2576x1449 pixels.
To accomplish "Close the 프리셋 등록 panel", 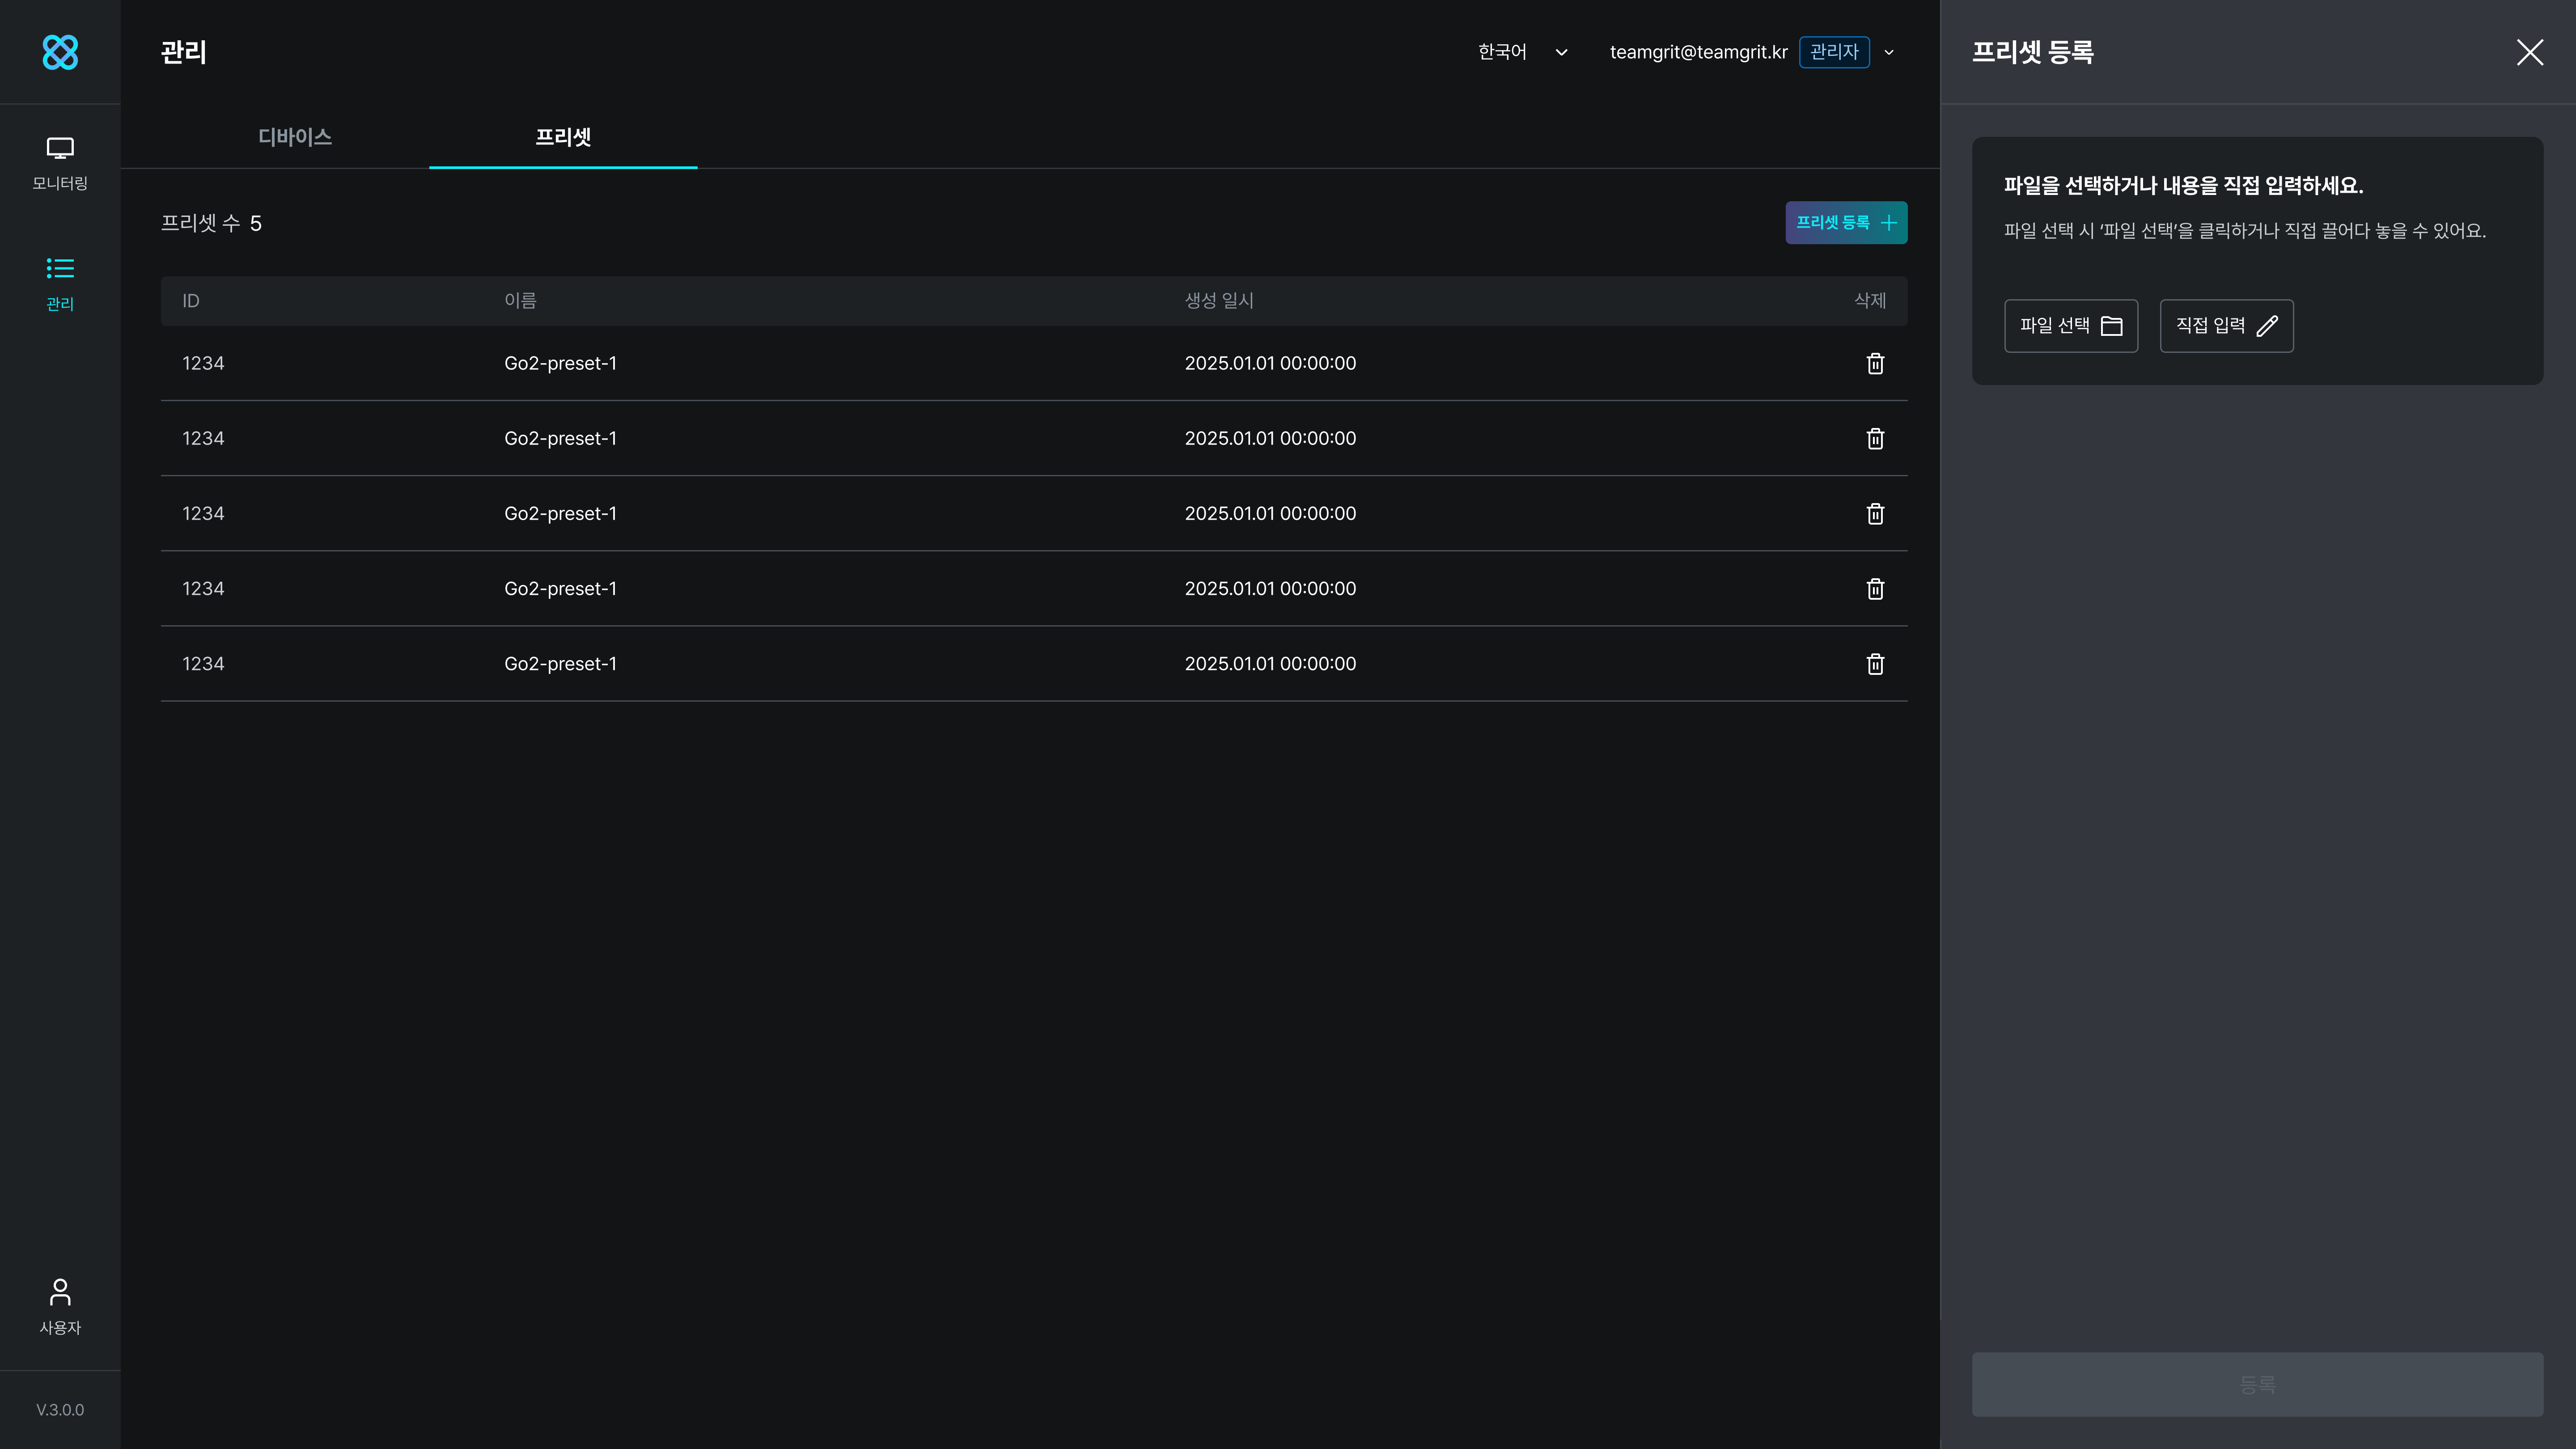I will tap(2529, 52).
